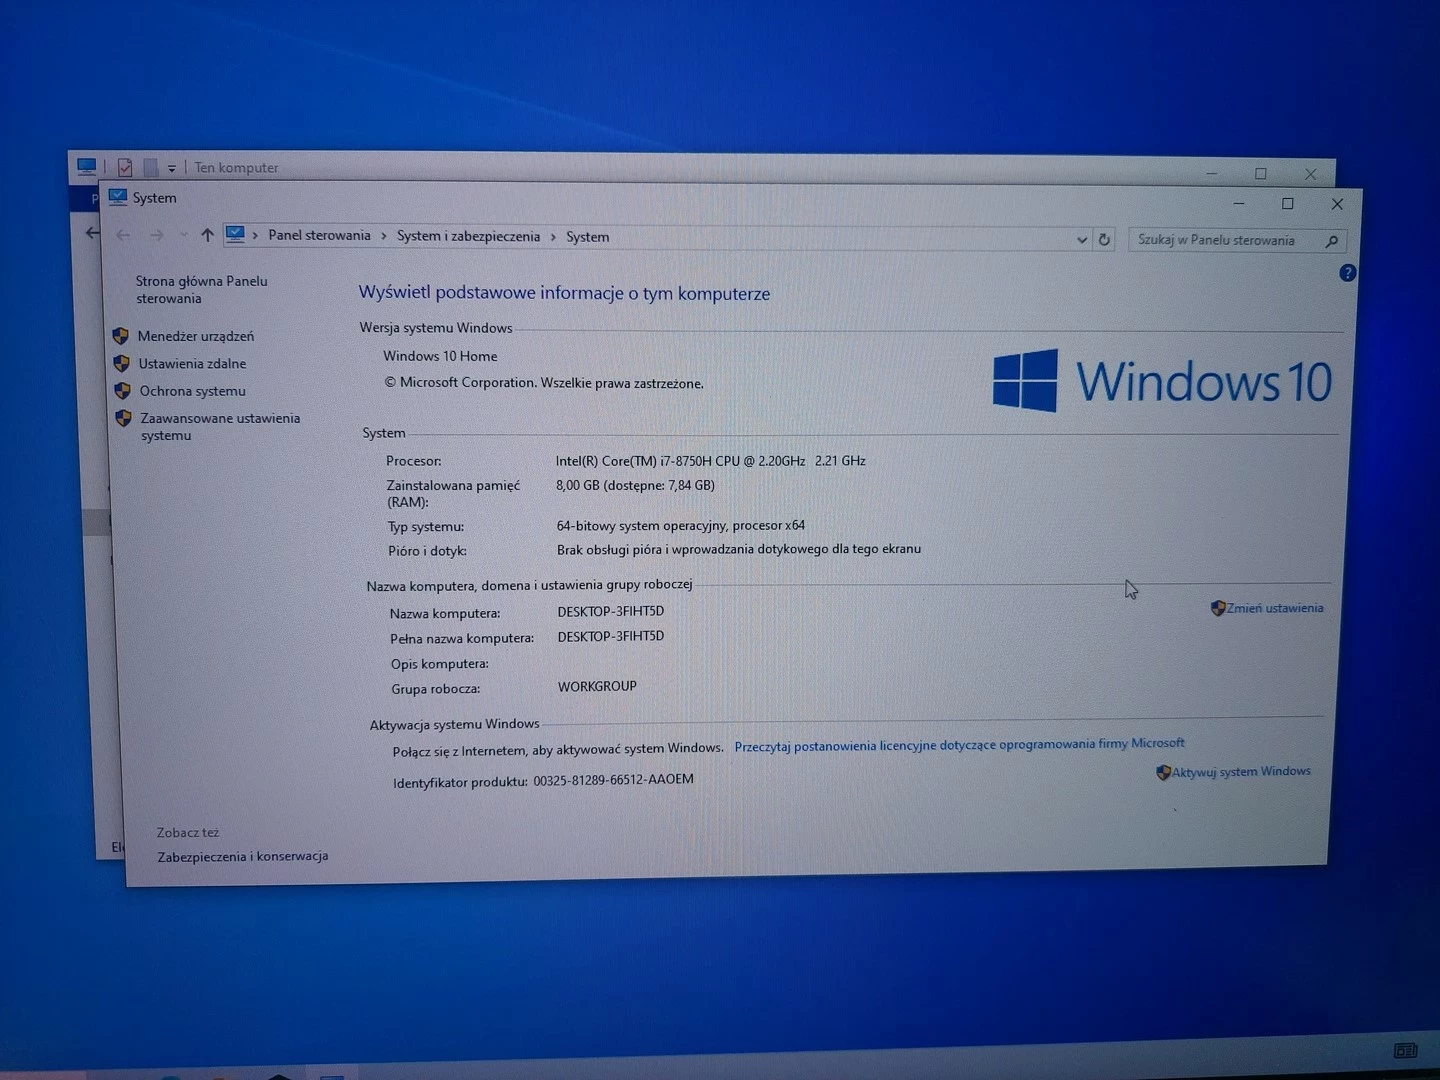Viewport: 1440px width, 1080px height.
Task: Maximize the Ten komputer window
Action: click(x=1261, y=174)
